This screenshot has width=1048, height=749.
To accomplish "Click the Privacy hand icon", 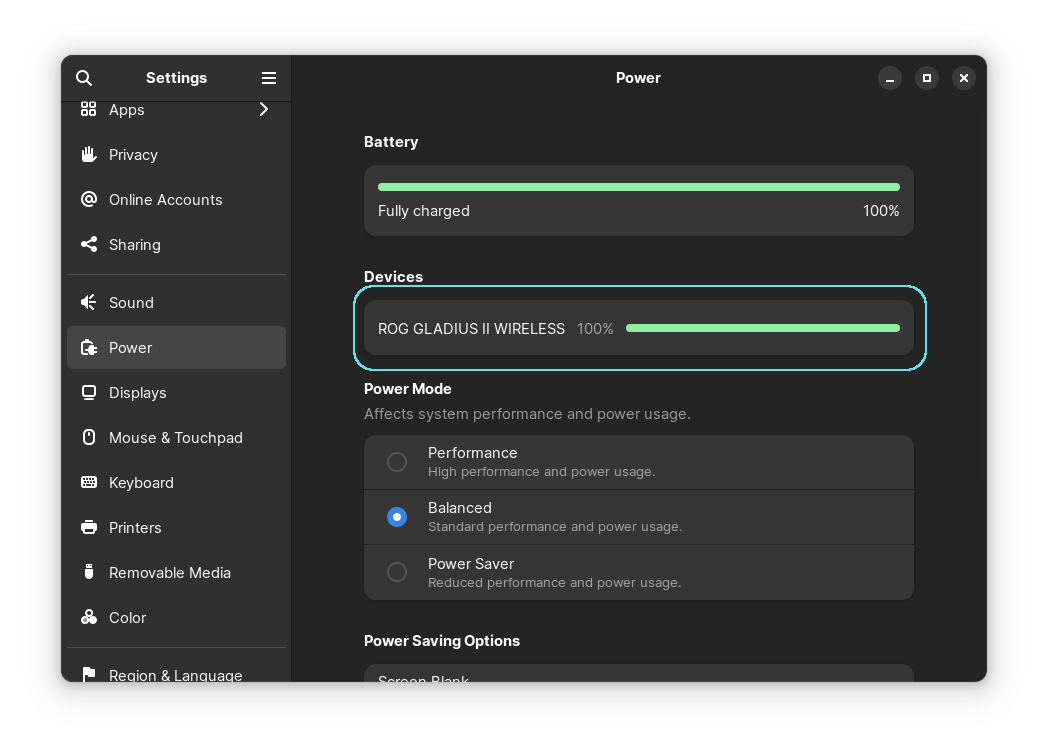I will click(89, 154).
